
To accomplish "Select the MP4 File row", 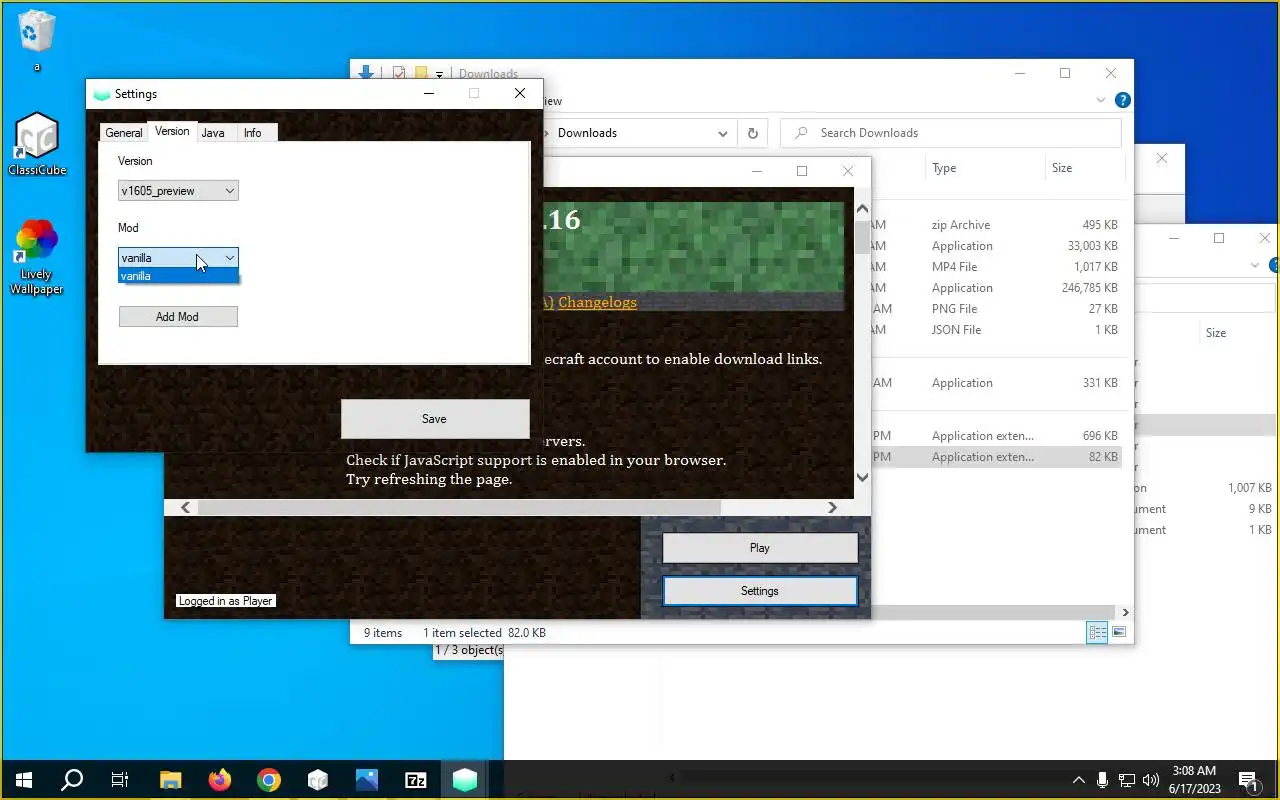I will tap(995, 267).
